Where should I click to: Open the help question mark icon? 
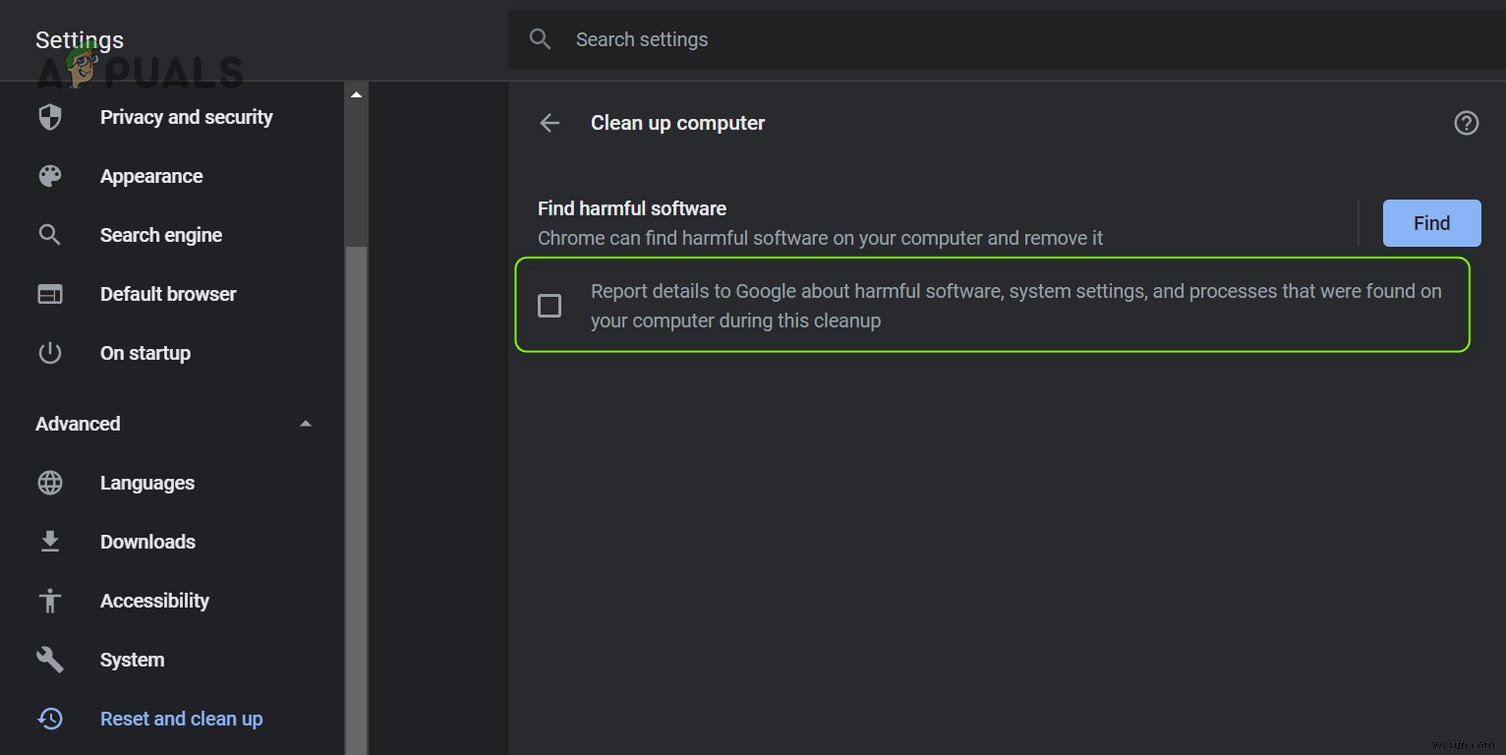pos(1466,122)
